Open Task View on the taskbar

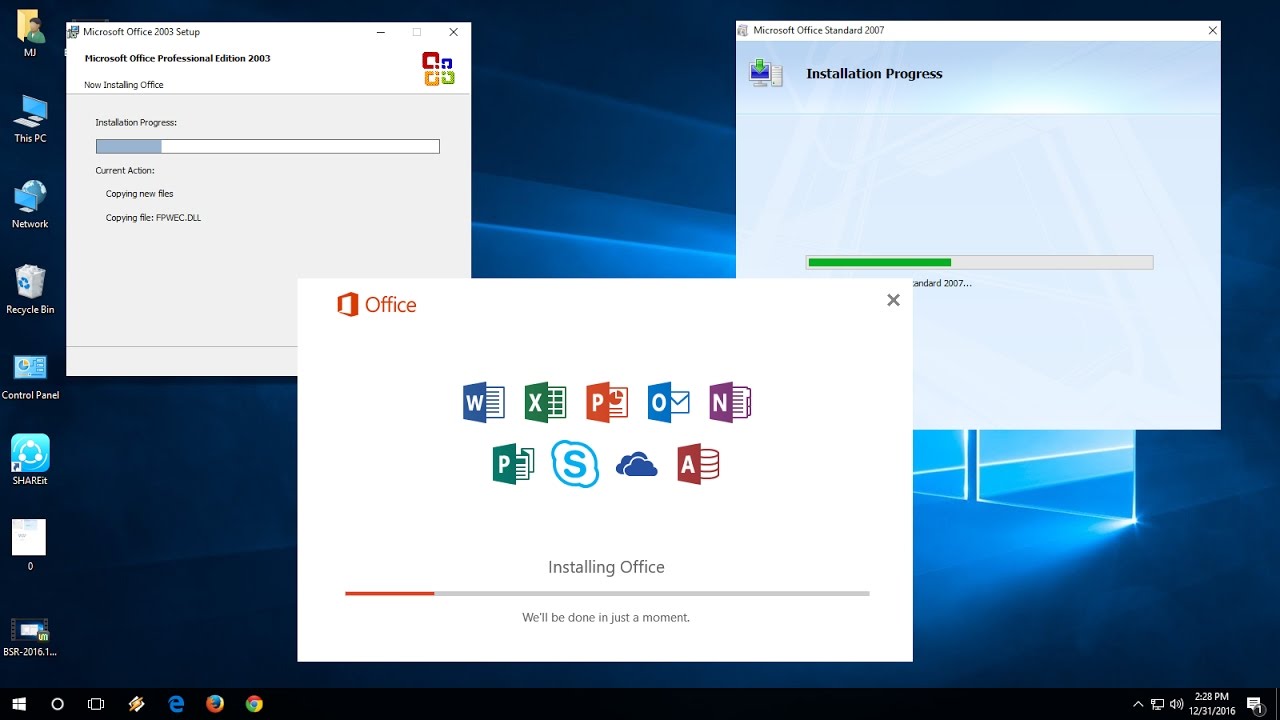point(96,704)
